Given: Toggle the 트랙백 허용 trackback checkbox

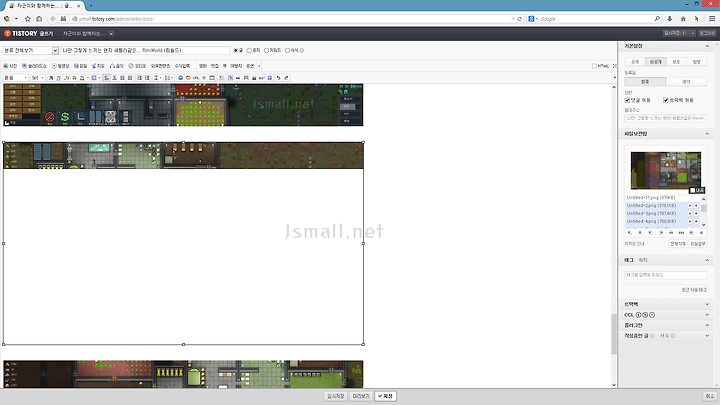Looking at the screenshot, I should (666, 100).
